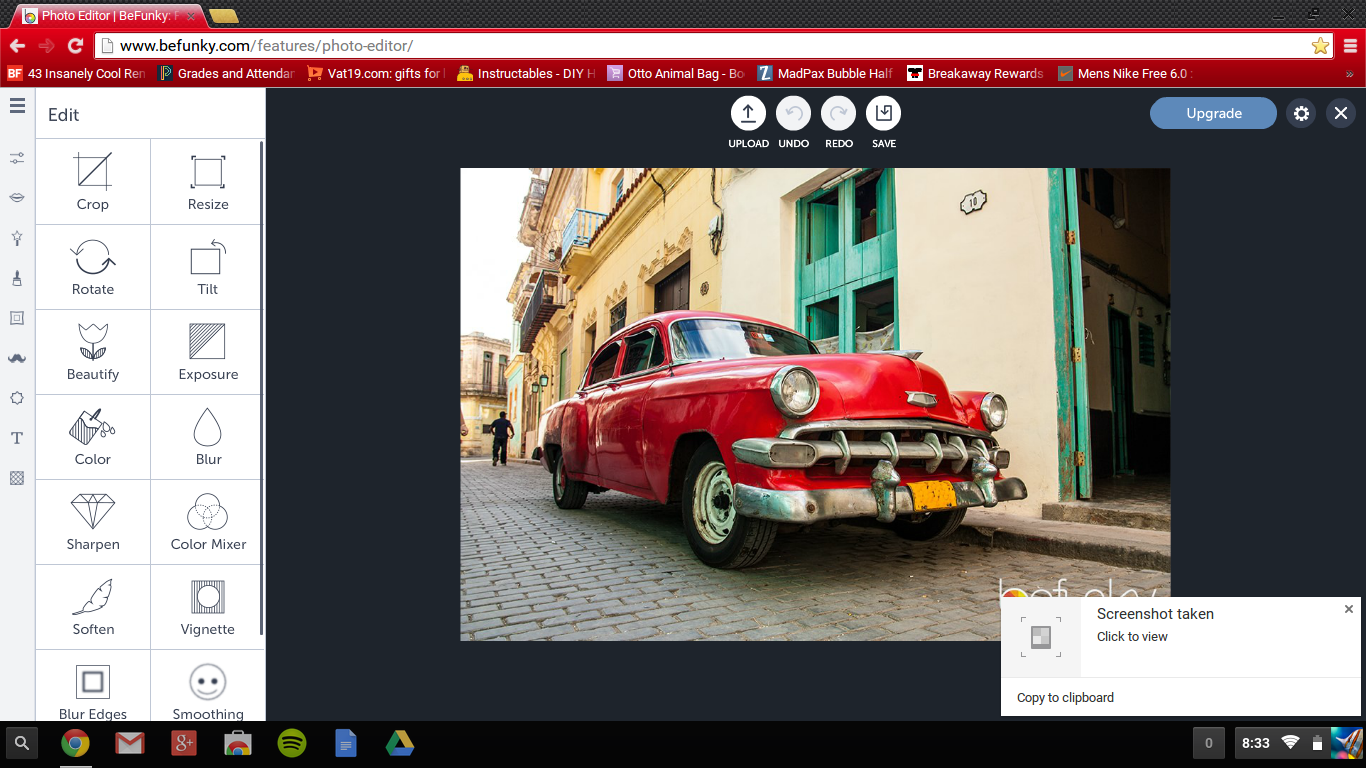Open Google+ from the shelf

tap(183, 743)
